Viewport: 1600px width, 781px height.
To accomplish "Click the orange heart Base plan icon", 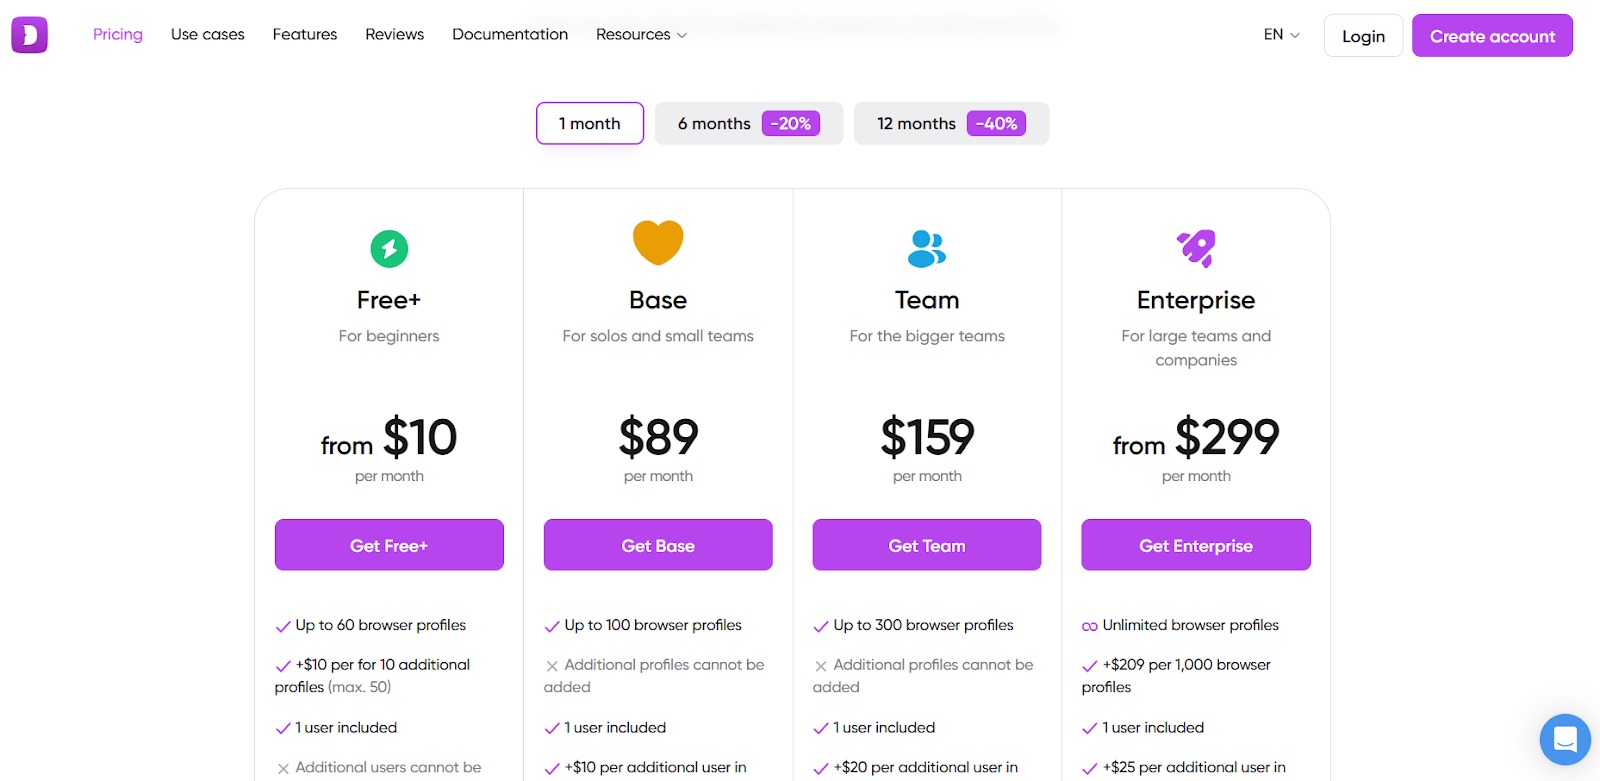I will (x=658, y=242).
